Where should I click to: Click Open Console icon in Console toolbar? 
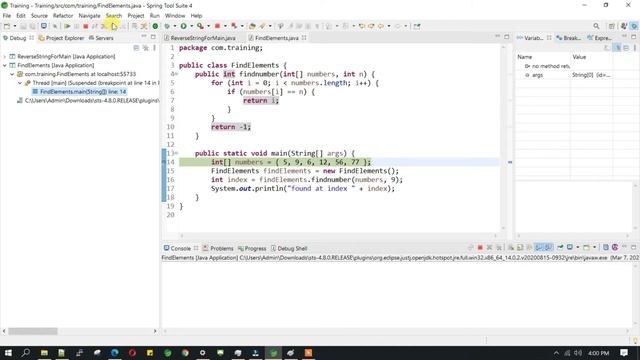(x=587, y=248)
